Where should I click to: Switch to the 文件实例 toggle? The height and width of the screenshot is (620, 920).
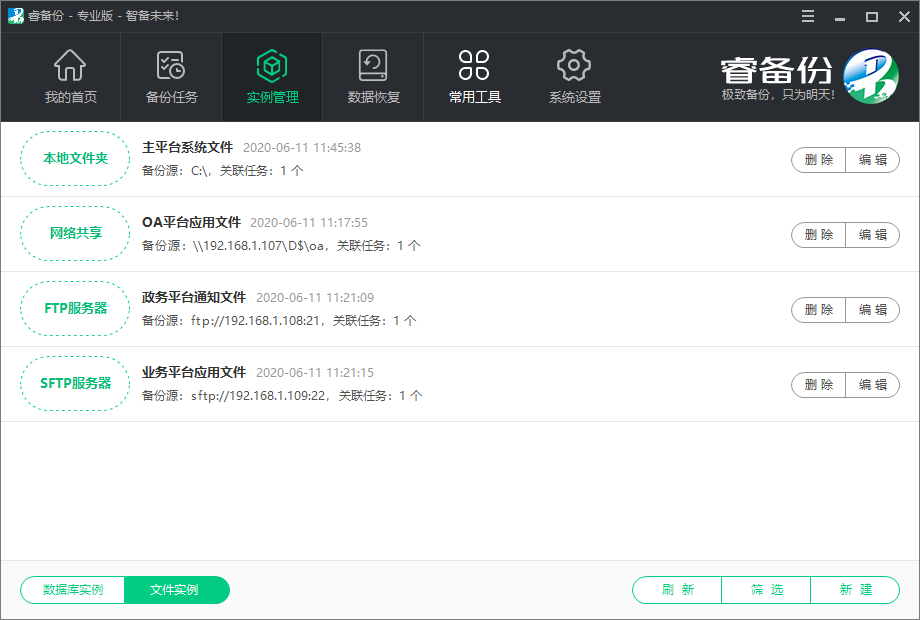click(x=175, y=590)
